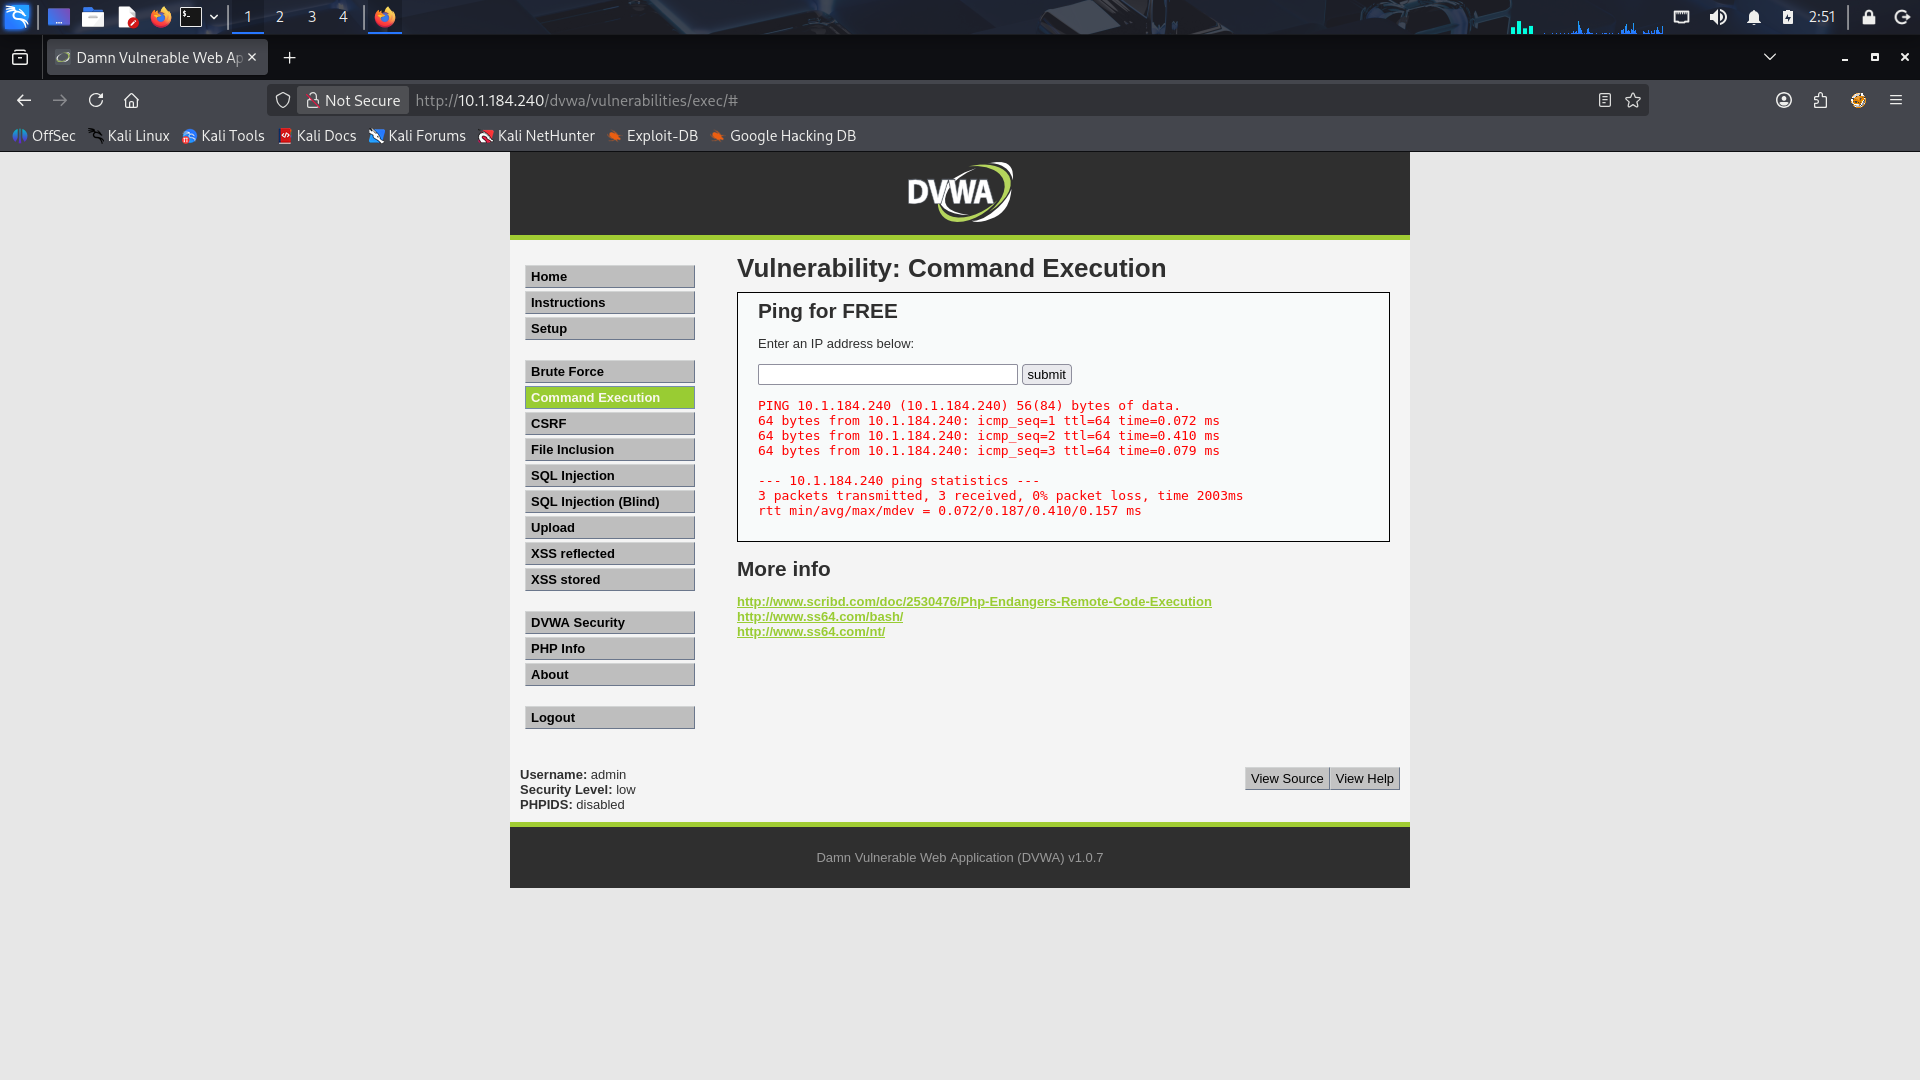Open the Upload vulnerability page
1920x1080 pixels.
coord(610,528)
